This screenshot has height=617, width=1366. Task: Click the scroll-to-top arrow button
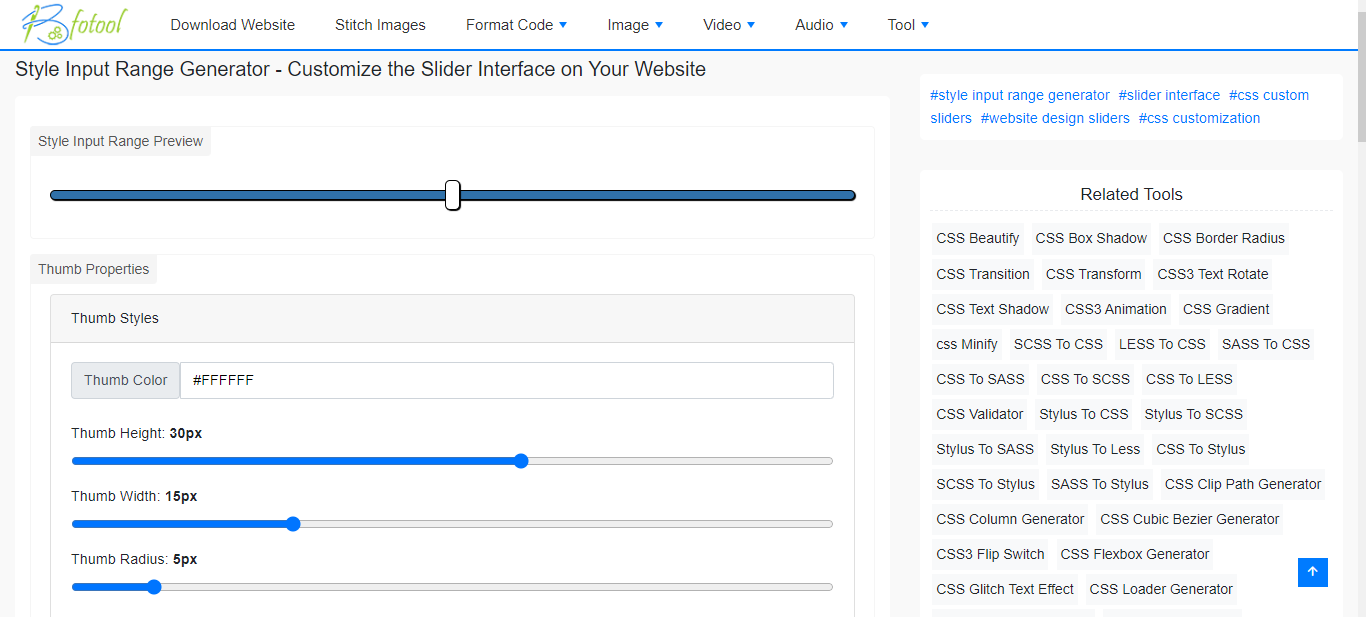(1312, 572)
